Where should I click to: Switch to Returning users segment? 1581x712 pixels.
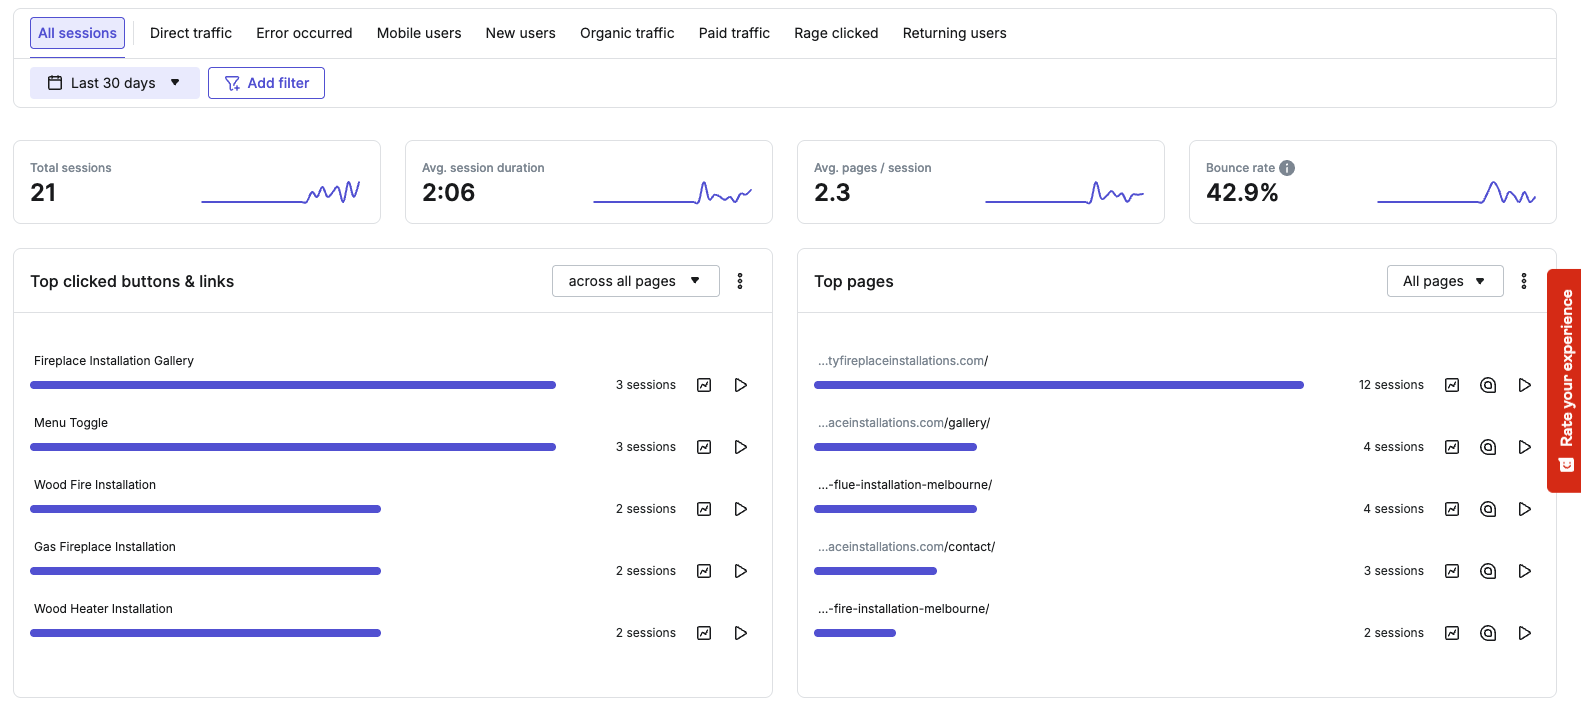coord(954,33)
